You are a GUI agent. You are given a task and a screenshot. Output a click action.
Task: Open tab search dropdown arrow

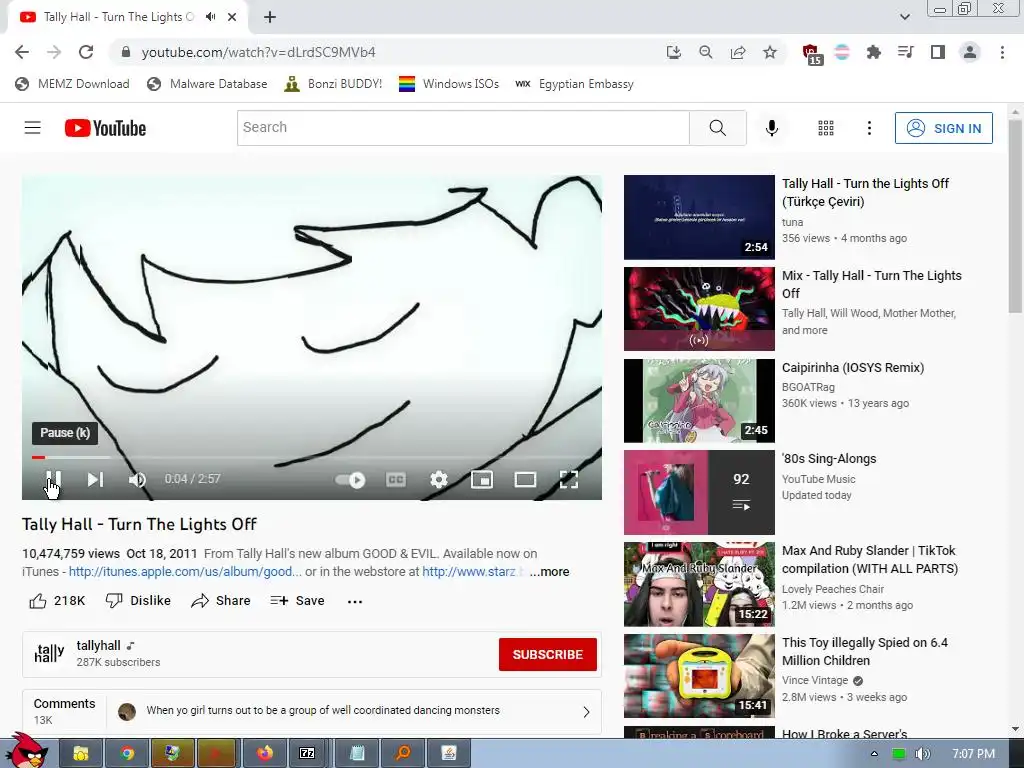click(x=904, y=17)
